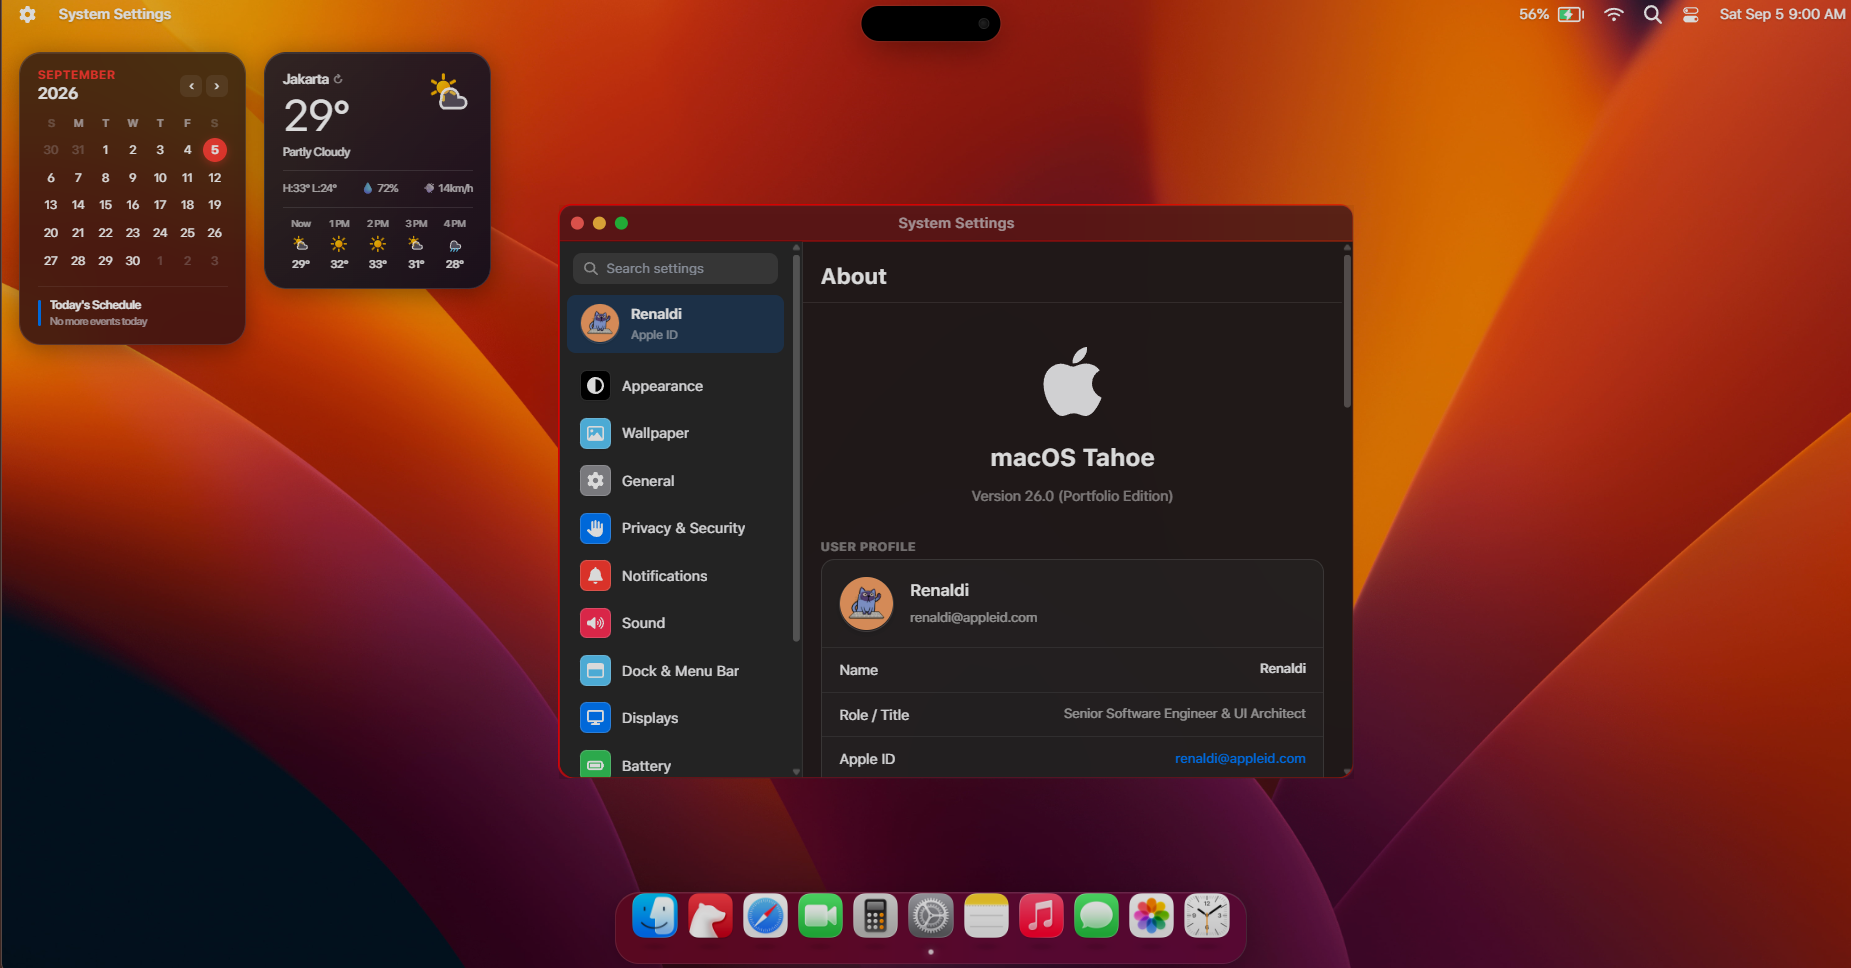The height and width of the screenshot is (968, 1851).
Task: Open Messages from the dock
Action: (x=1097, y=915)
